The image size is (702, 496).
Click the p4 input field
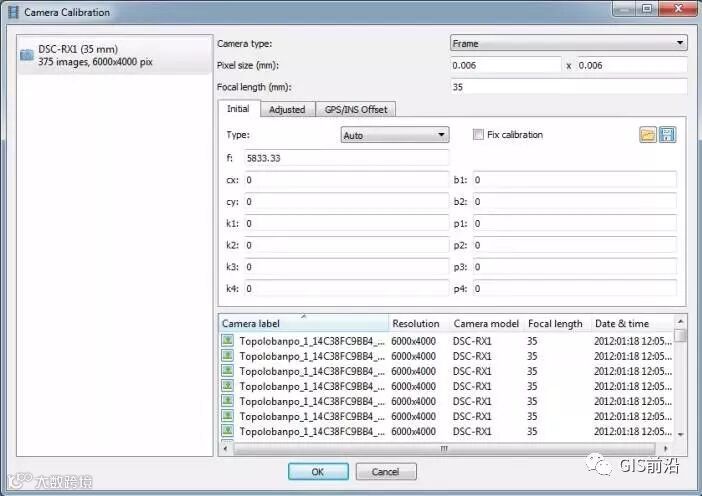pos(575,289)
